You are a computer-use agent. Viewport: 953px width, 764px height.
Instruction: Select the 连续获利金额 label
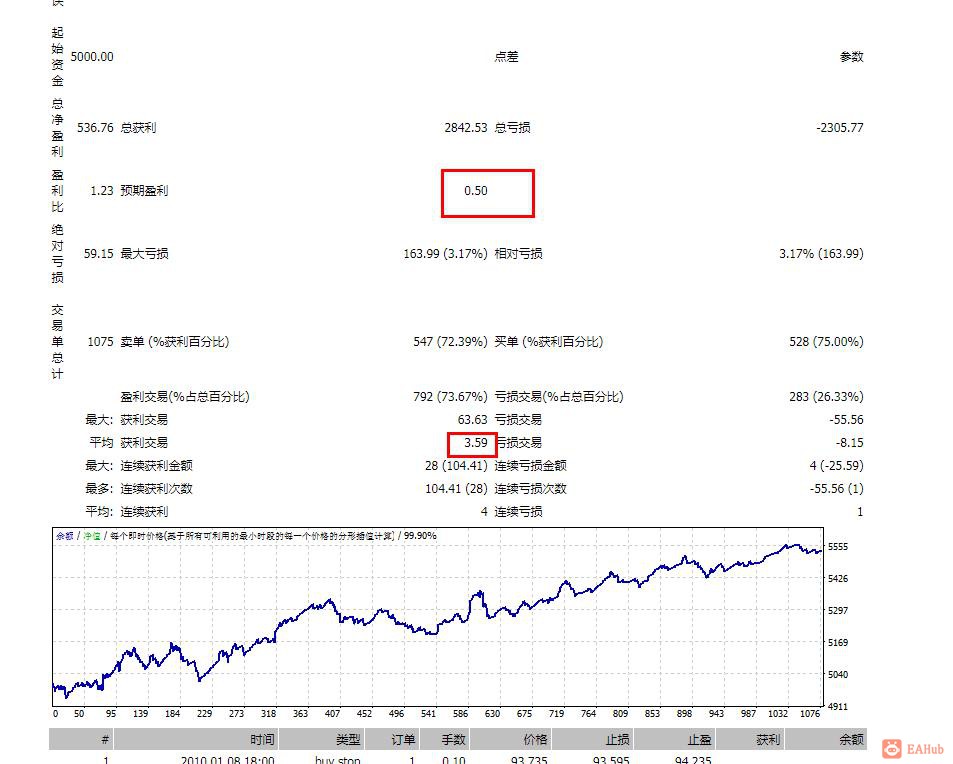pyautogui.click(x=156, y=466)
